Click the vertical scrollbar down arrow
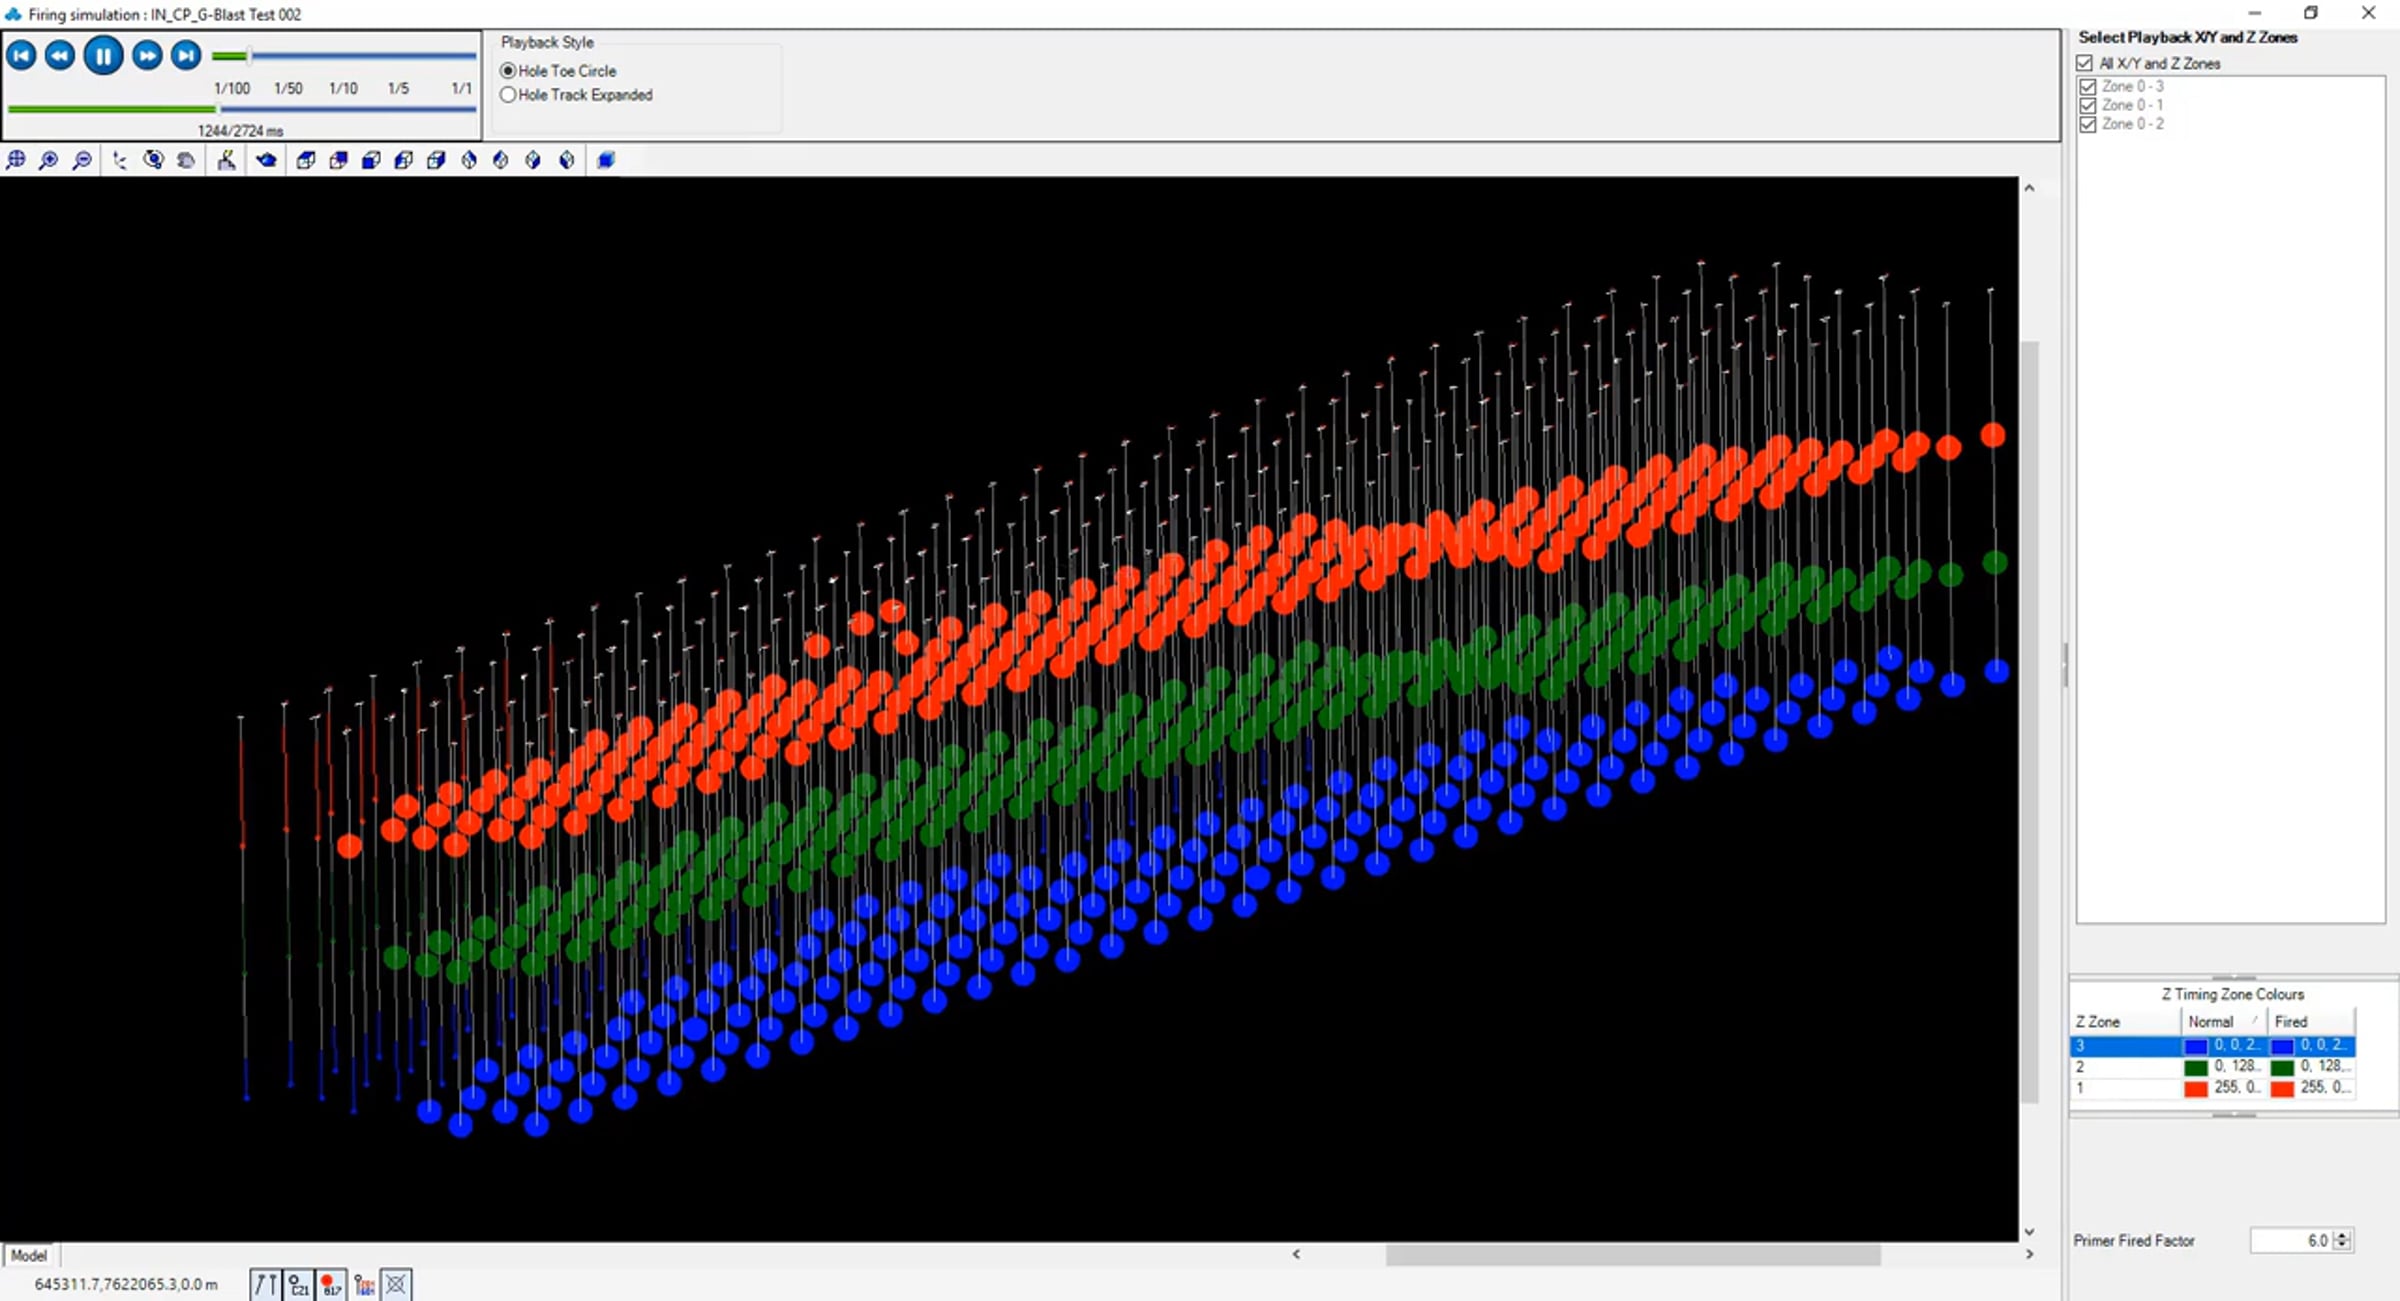 2029,1231
